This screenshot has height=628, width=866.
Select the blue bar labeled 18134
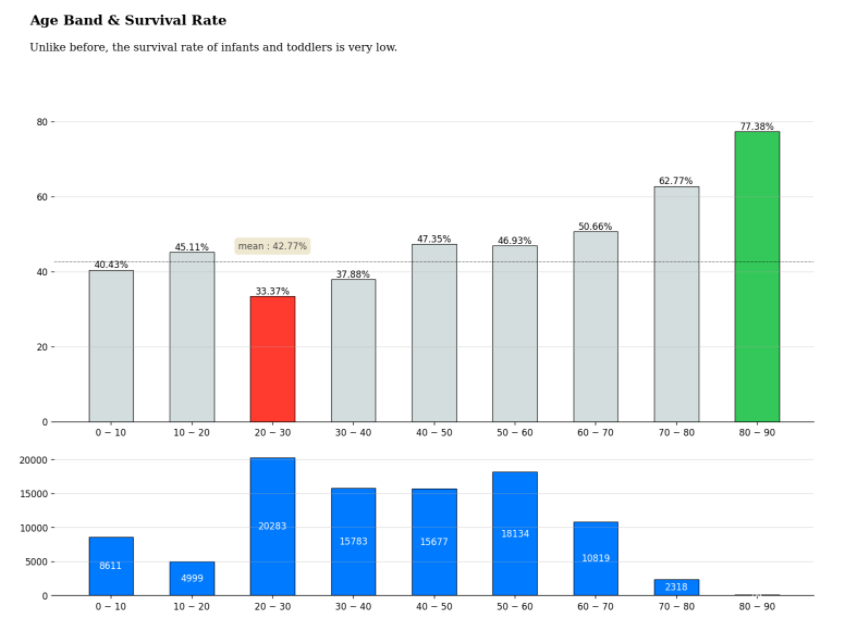pyautogui.click(x=515, y=534)
